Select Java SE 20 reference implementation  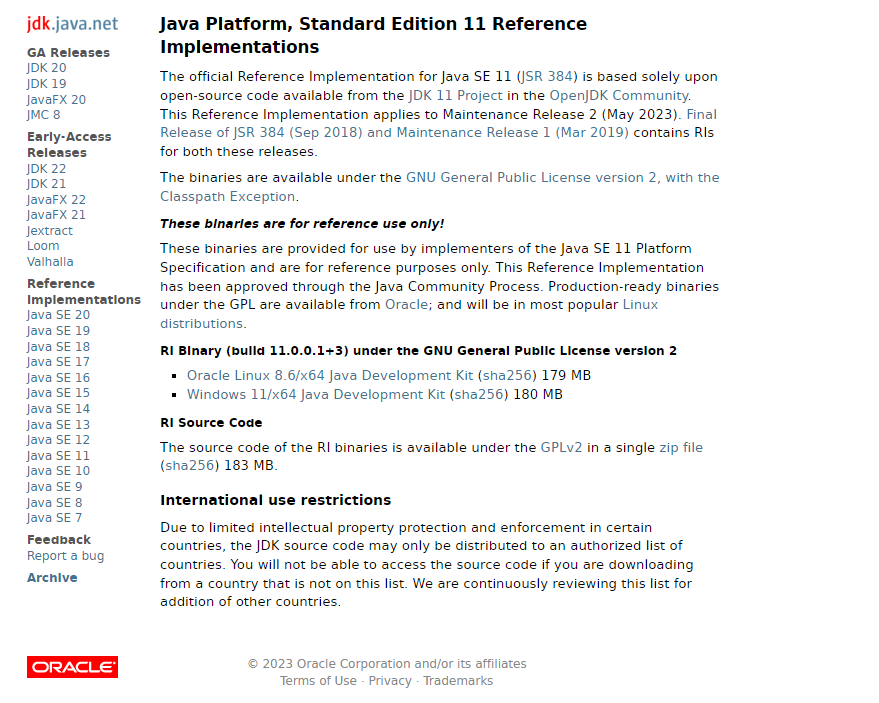58,315
